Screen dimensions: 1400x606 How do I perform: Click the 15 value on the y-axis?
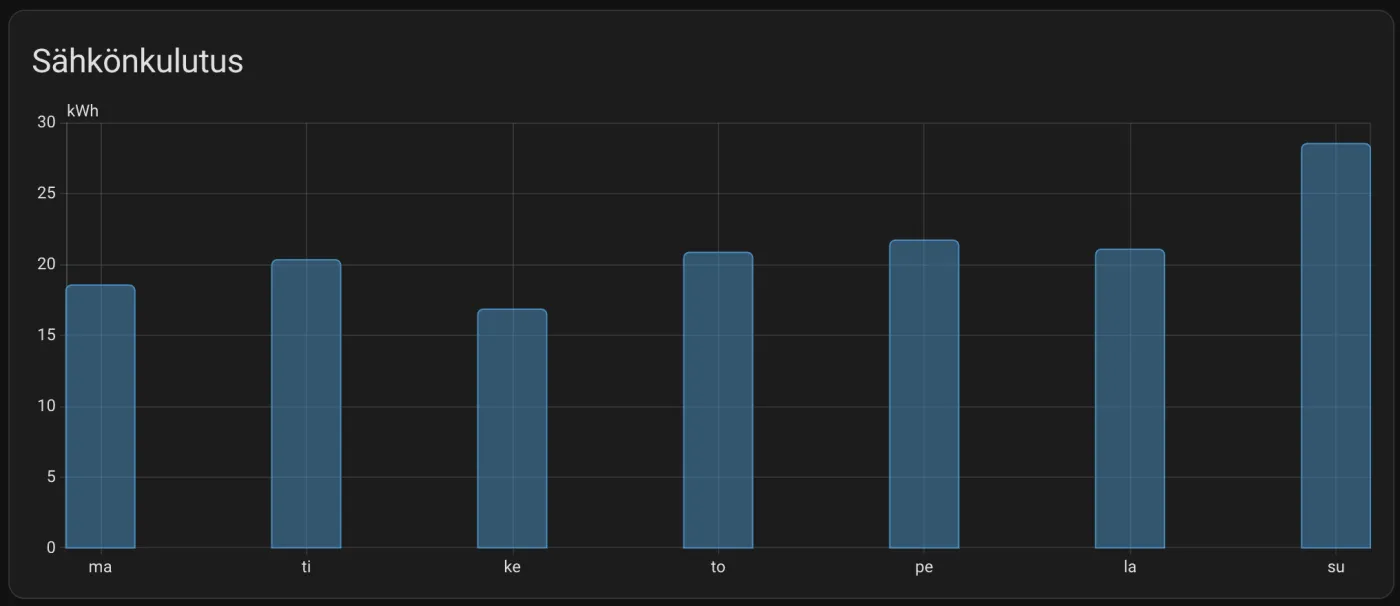(46, 335)
